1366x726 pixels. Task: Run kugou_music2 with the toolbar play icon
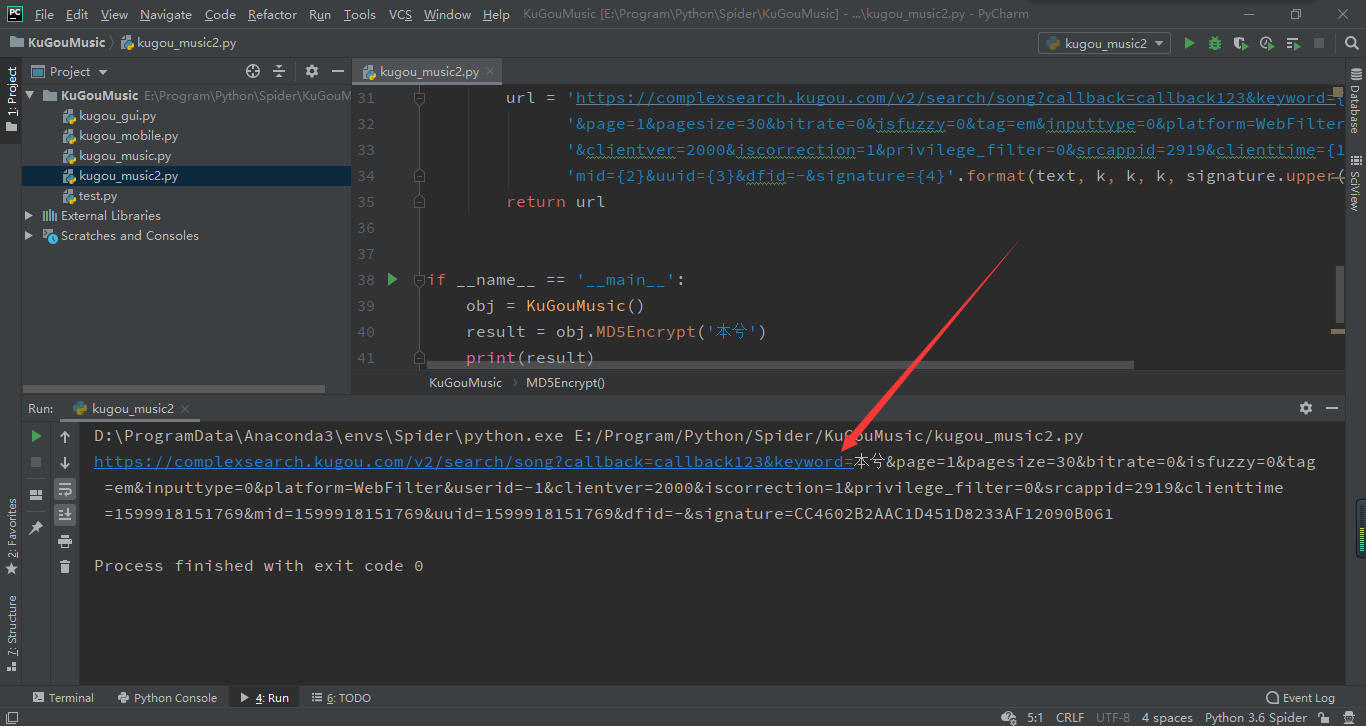(1189, 43)
